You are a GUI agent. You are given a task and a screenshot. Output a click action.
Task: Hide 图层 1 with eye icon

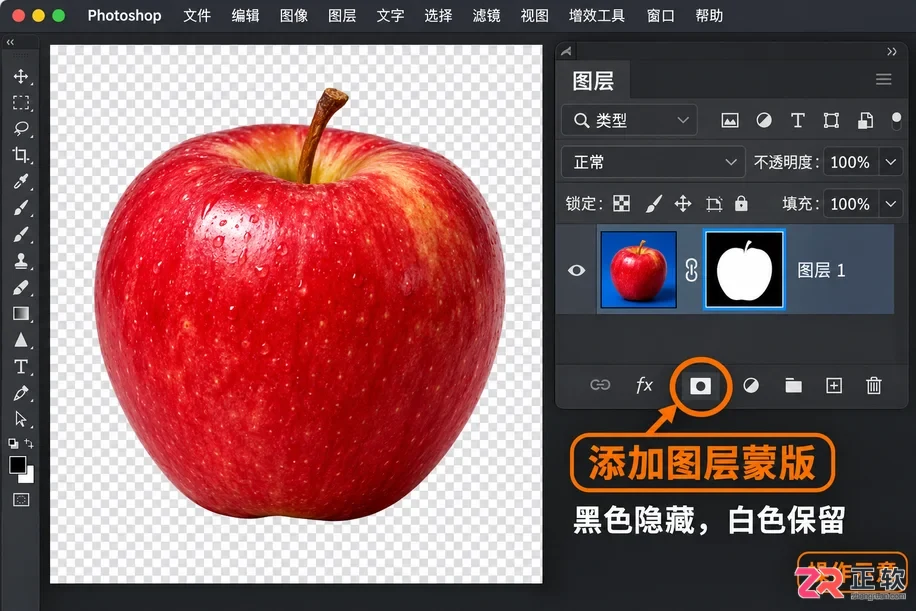pos(577,270)
